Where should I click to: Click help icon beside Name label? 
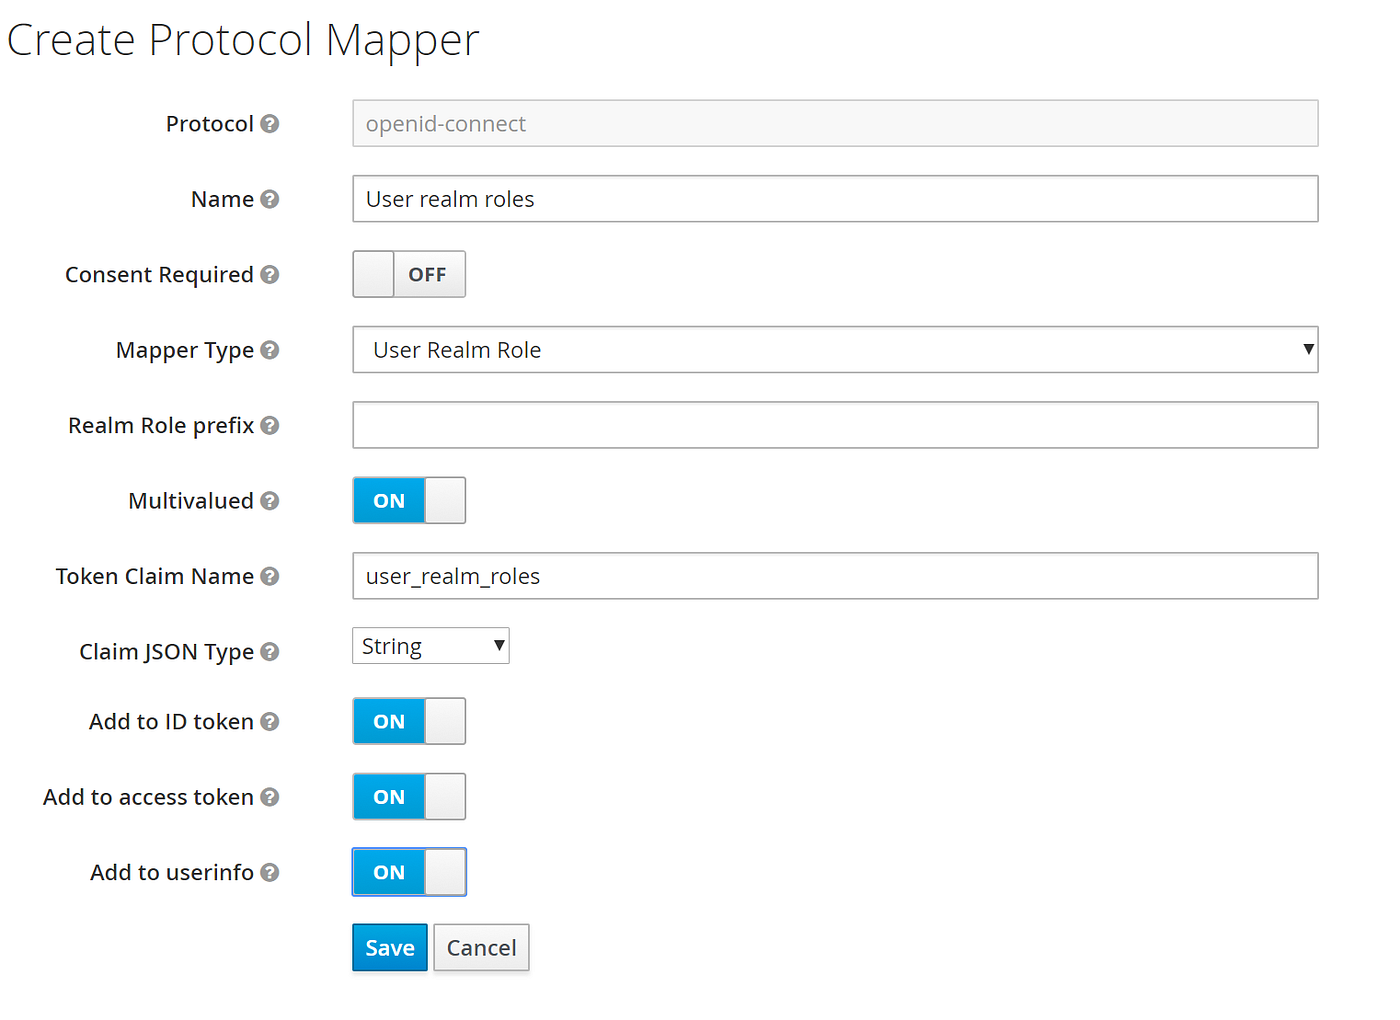point(270,199)
